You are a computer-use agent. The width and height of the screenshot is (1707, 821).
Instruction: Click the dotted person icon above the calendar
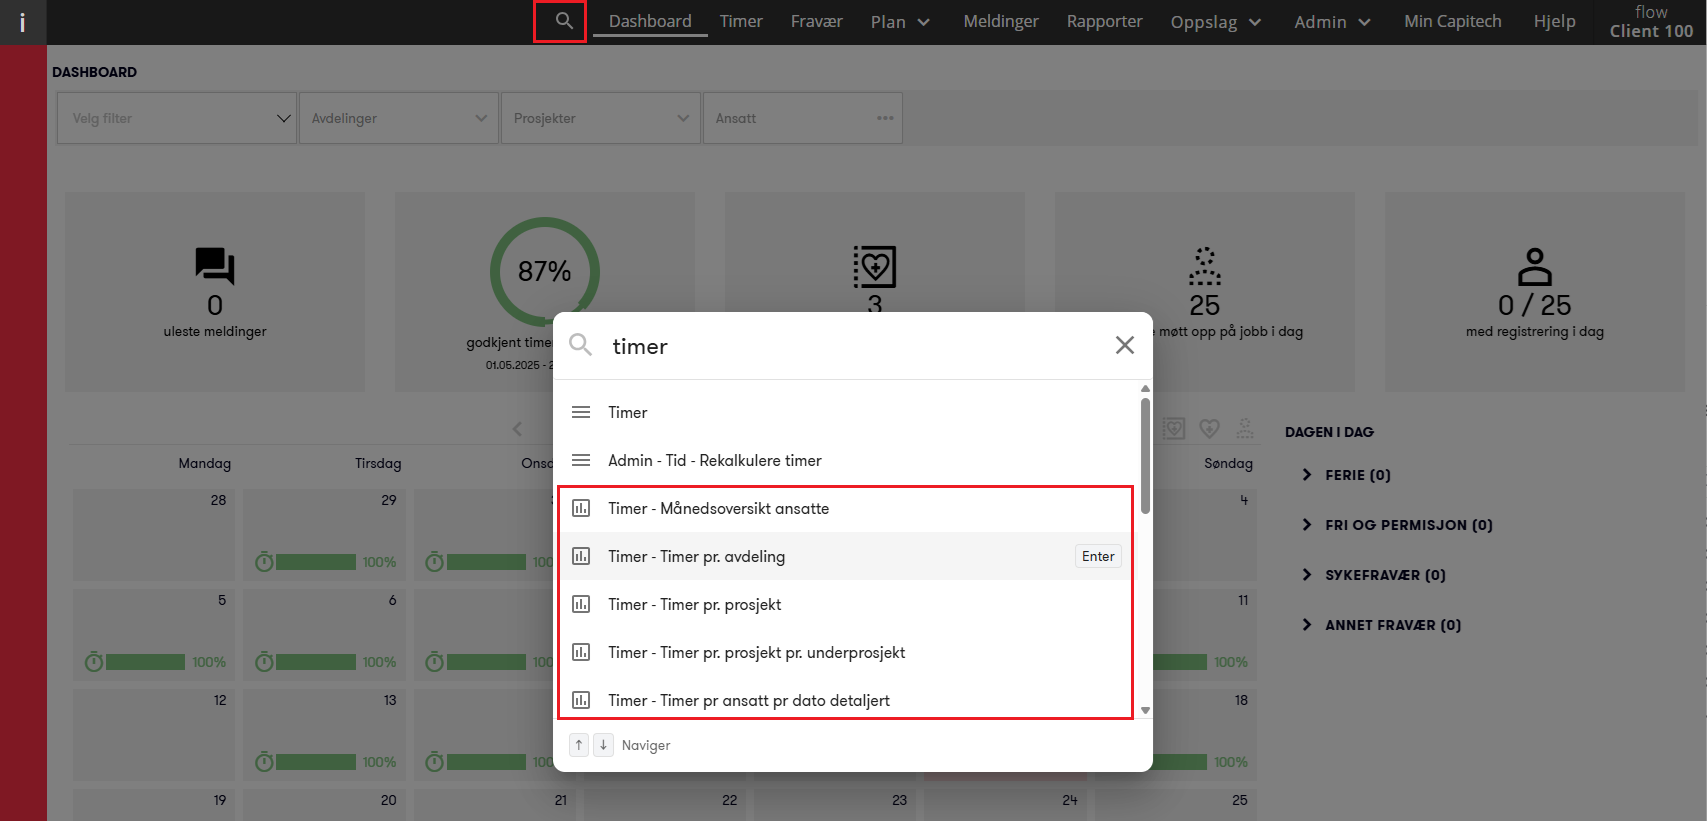(x=1245, y=429)
